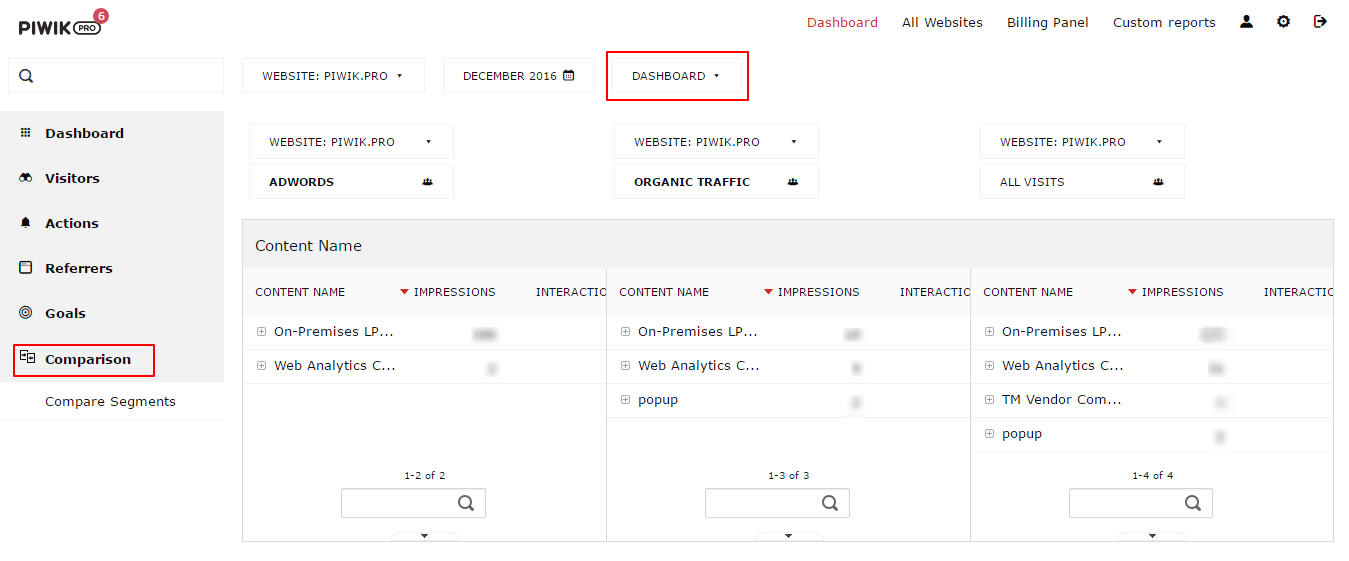The image size is (1349, 561).
Task: Click the segment people icon beside ALL VISITS
Action: [1158, 182]
